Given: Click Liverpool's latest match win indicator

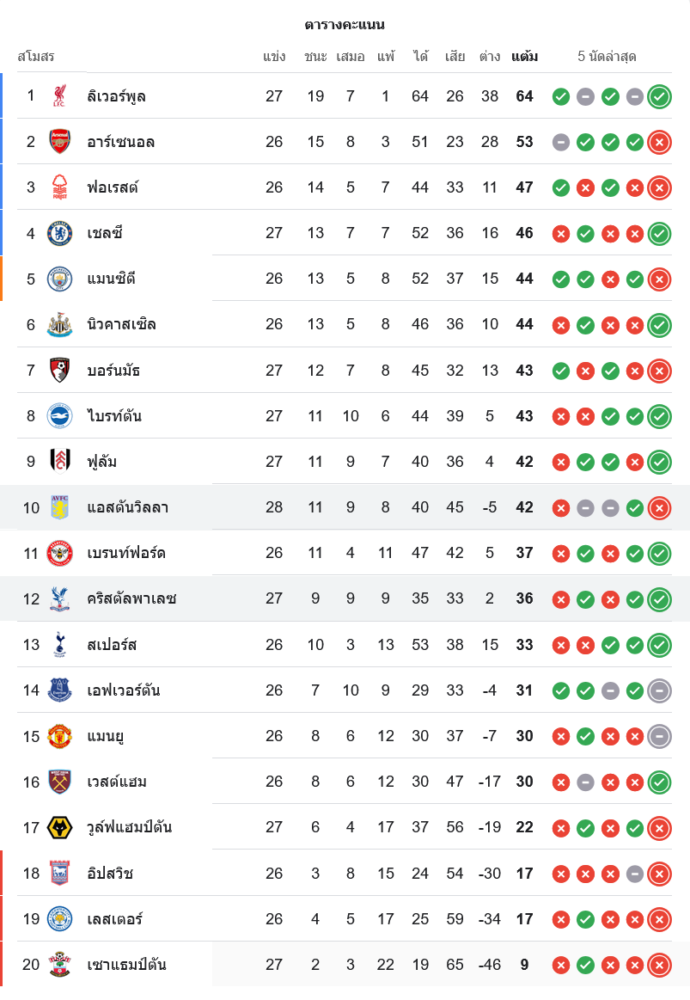Looking at the screenshot, I should click(659, 97).
